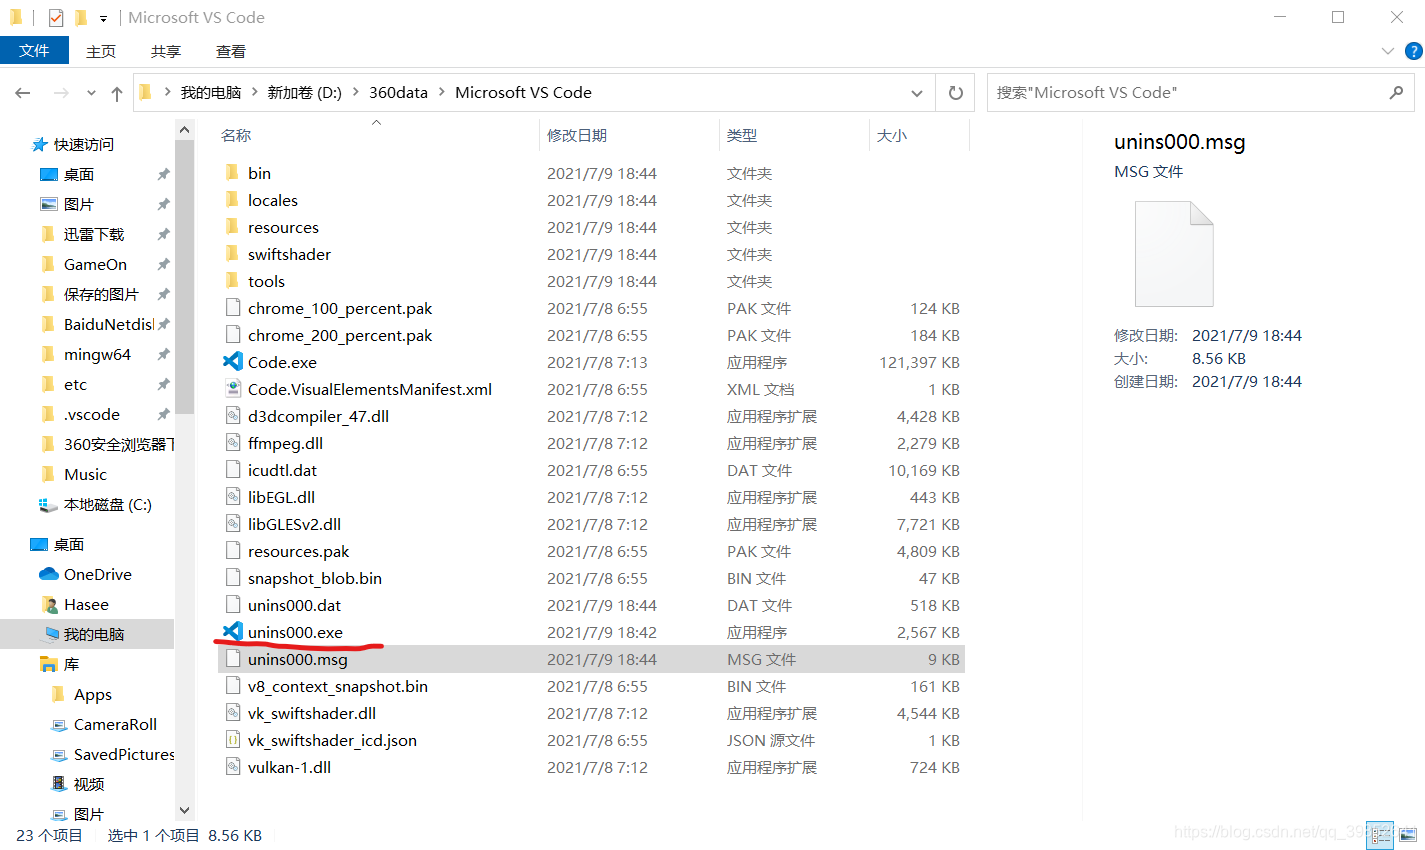Select the snapshot_blob.bin file name
Image resolution: width=1425 pixels, height=850 pixels.
pos(315,578)
